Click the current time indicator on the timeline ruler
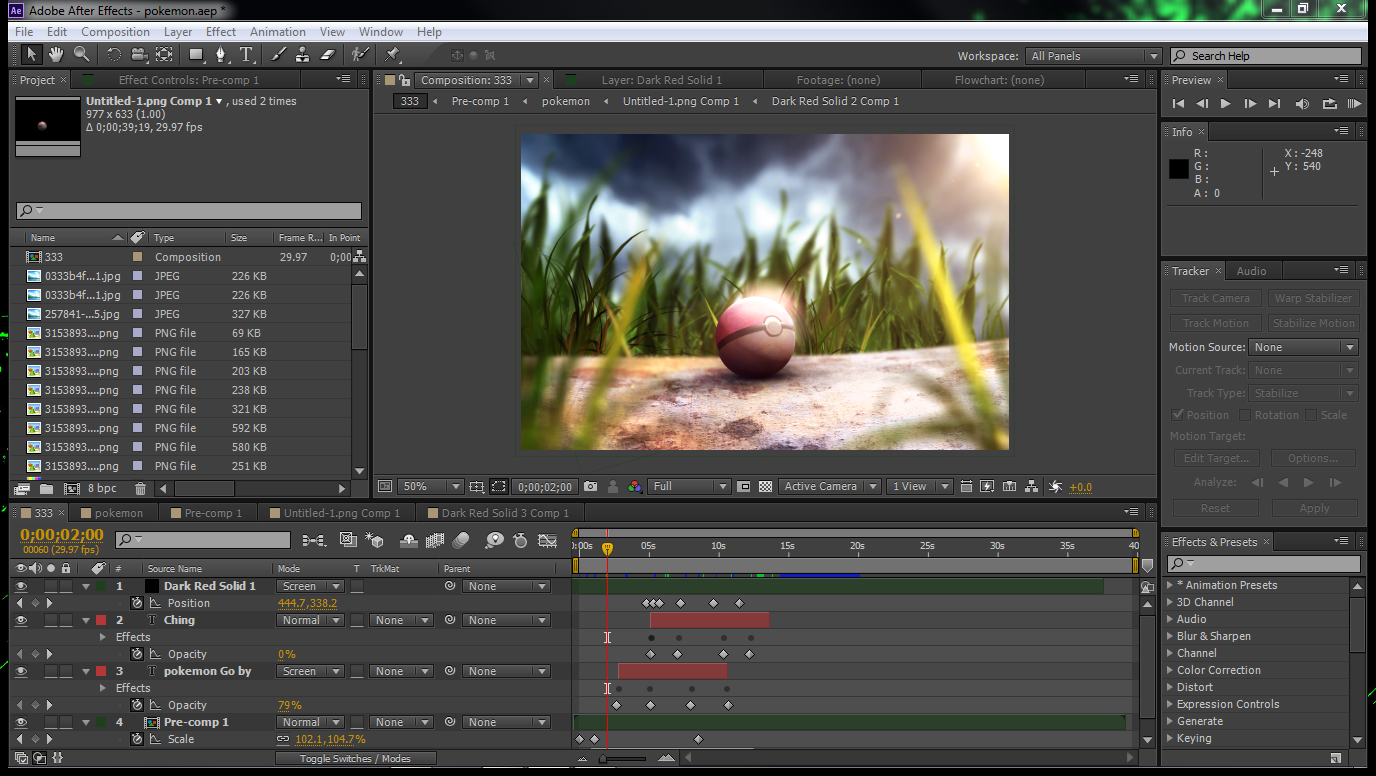 click(x=607, y=548)
